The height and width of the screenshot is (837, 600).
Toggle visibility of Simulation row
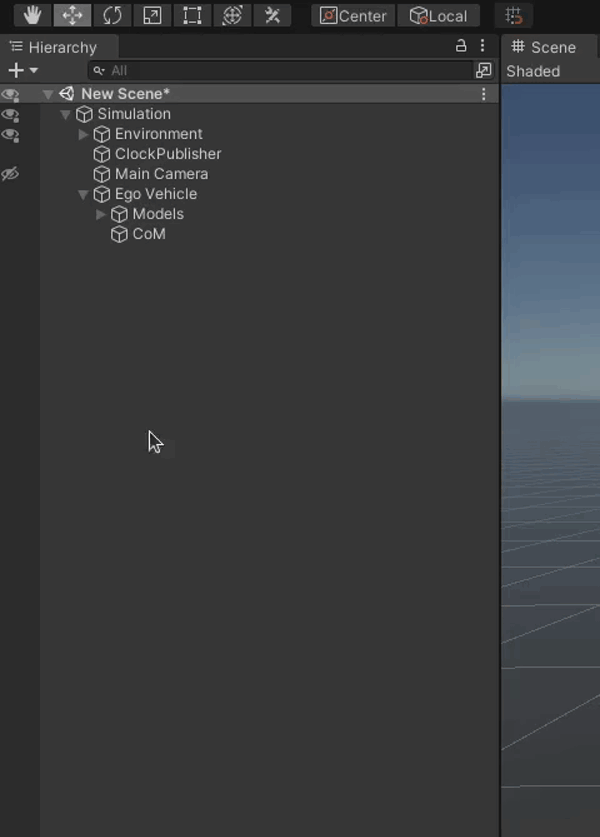(x=10, y=115)
